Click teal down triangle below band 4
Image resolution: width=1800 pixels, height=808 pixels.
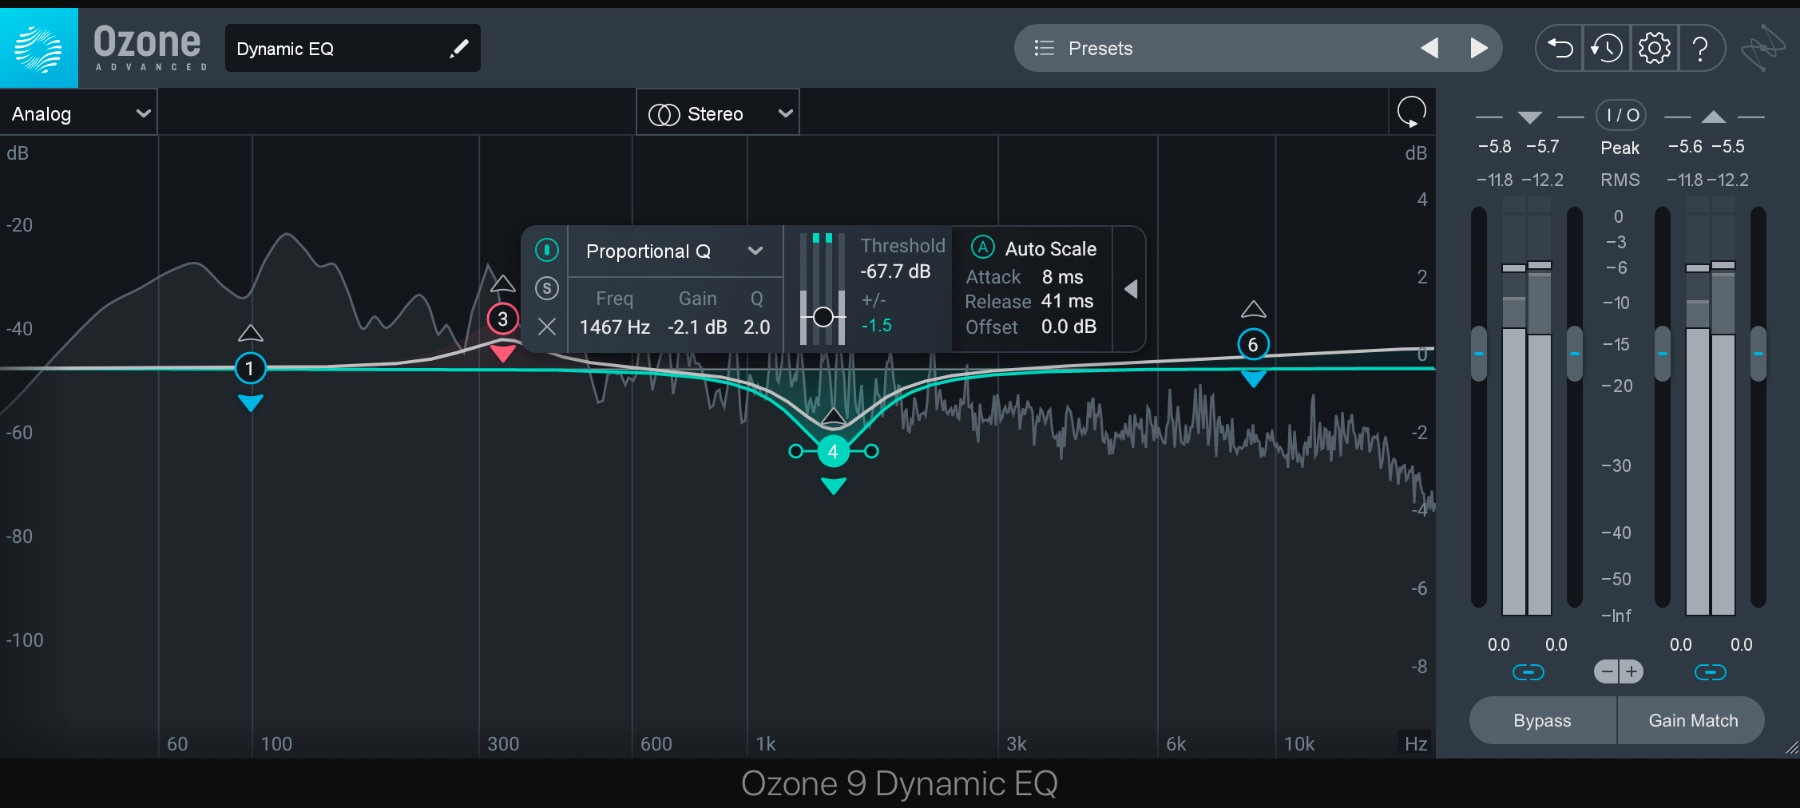[833, 486]
